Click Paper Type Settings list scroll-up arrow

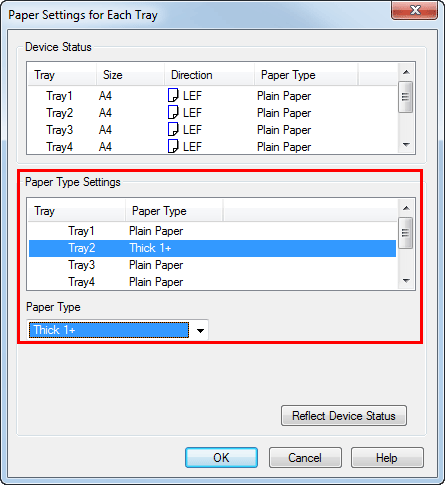pyautogui.click(x=406, y=208)
